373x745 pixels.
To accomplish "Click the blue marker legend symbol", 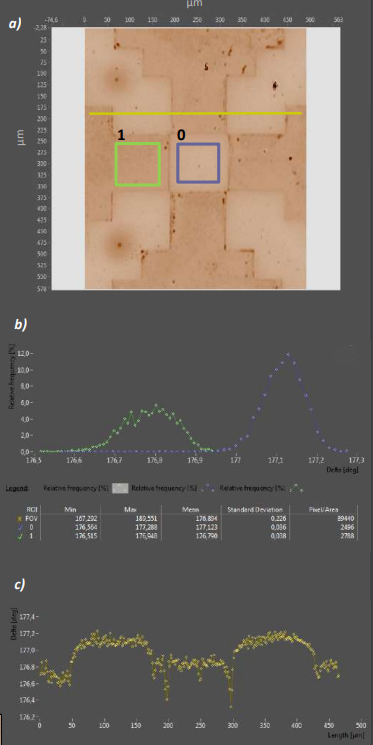I will [x=208, y=488].
